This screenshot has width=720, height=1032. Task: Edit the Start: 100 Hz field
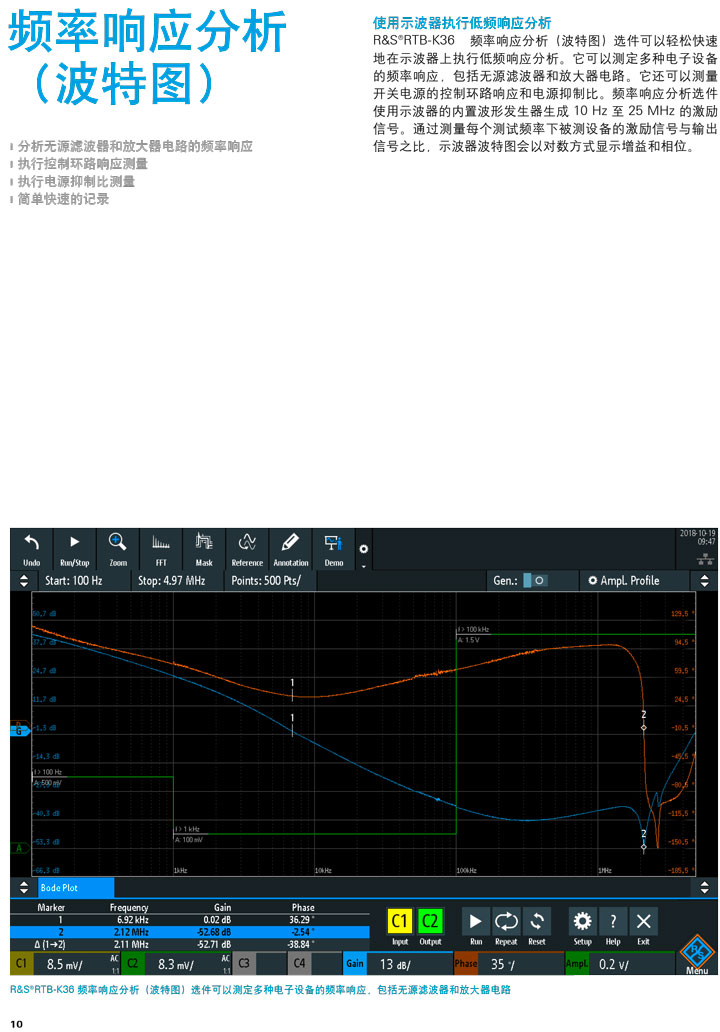pyautogui.click(x=84, y=580)
